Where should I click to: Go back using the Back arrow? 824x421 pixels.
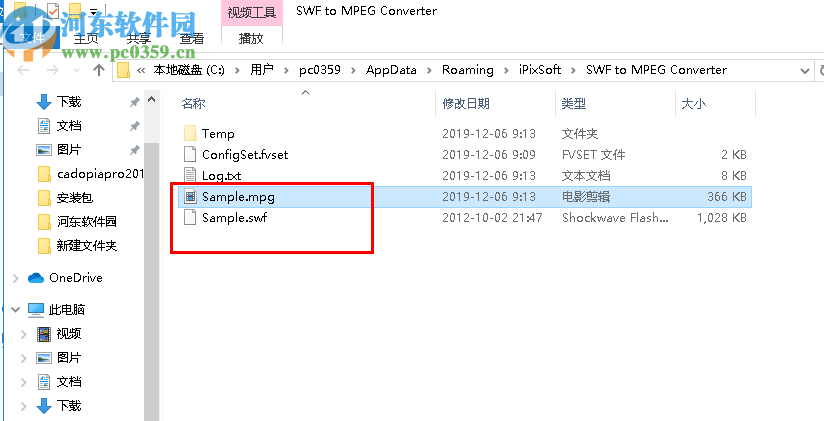(x=22, y=70)
